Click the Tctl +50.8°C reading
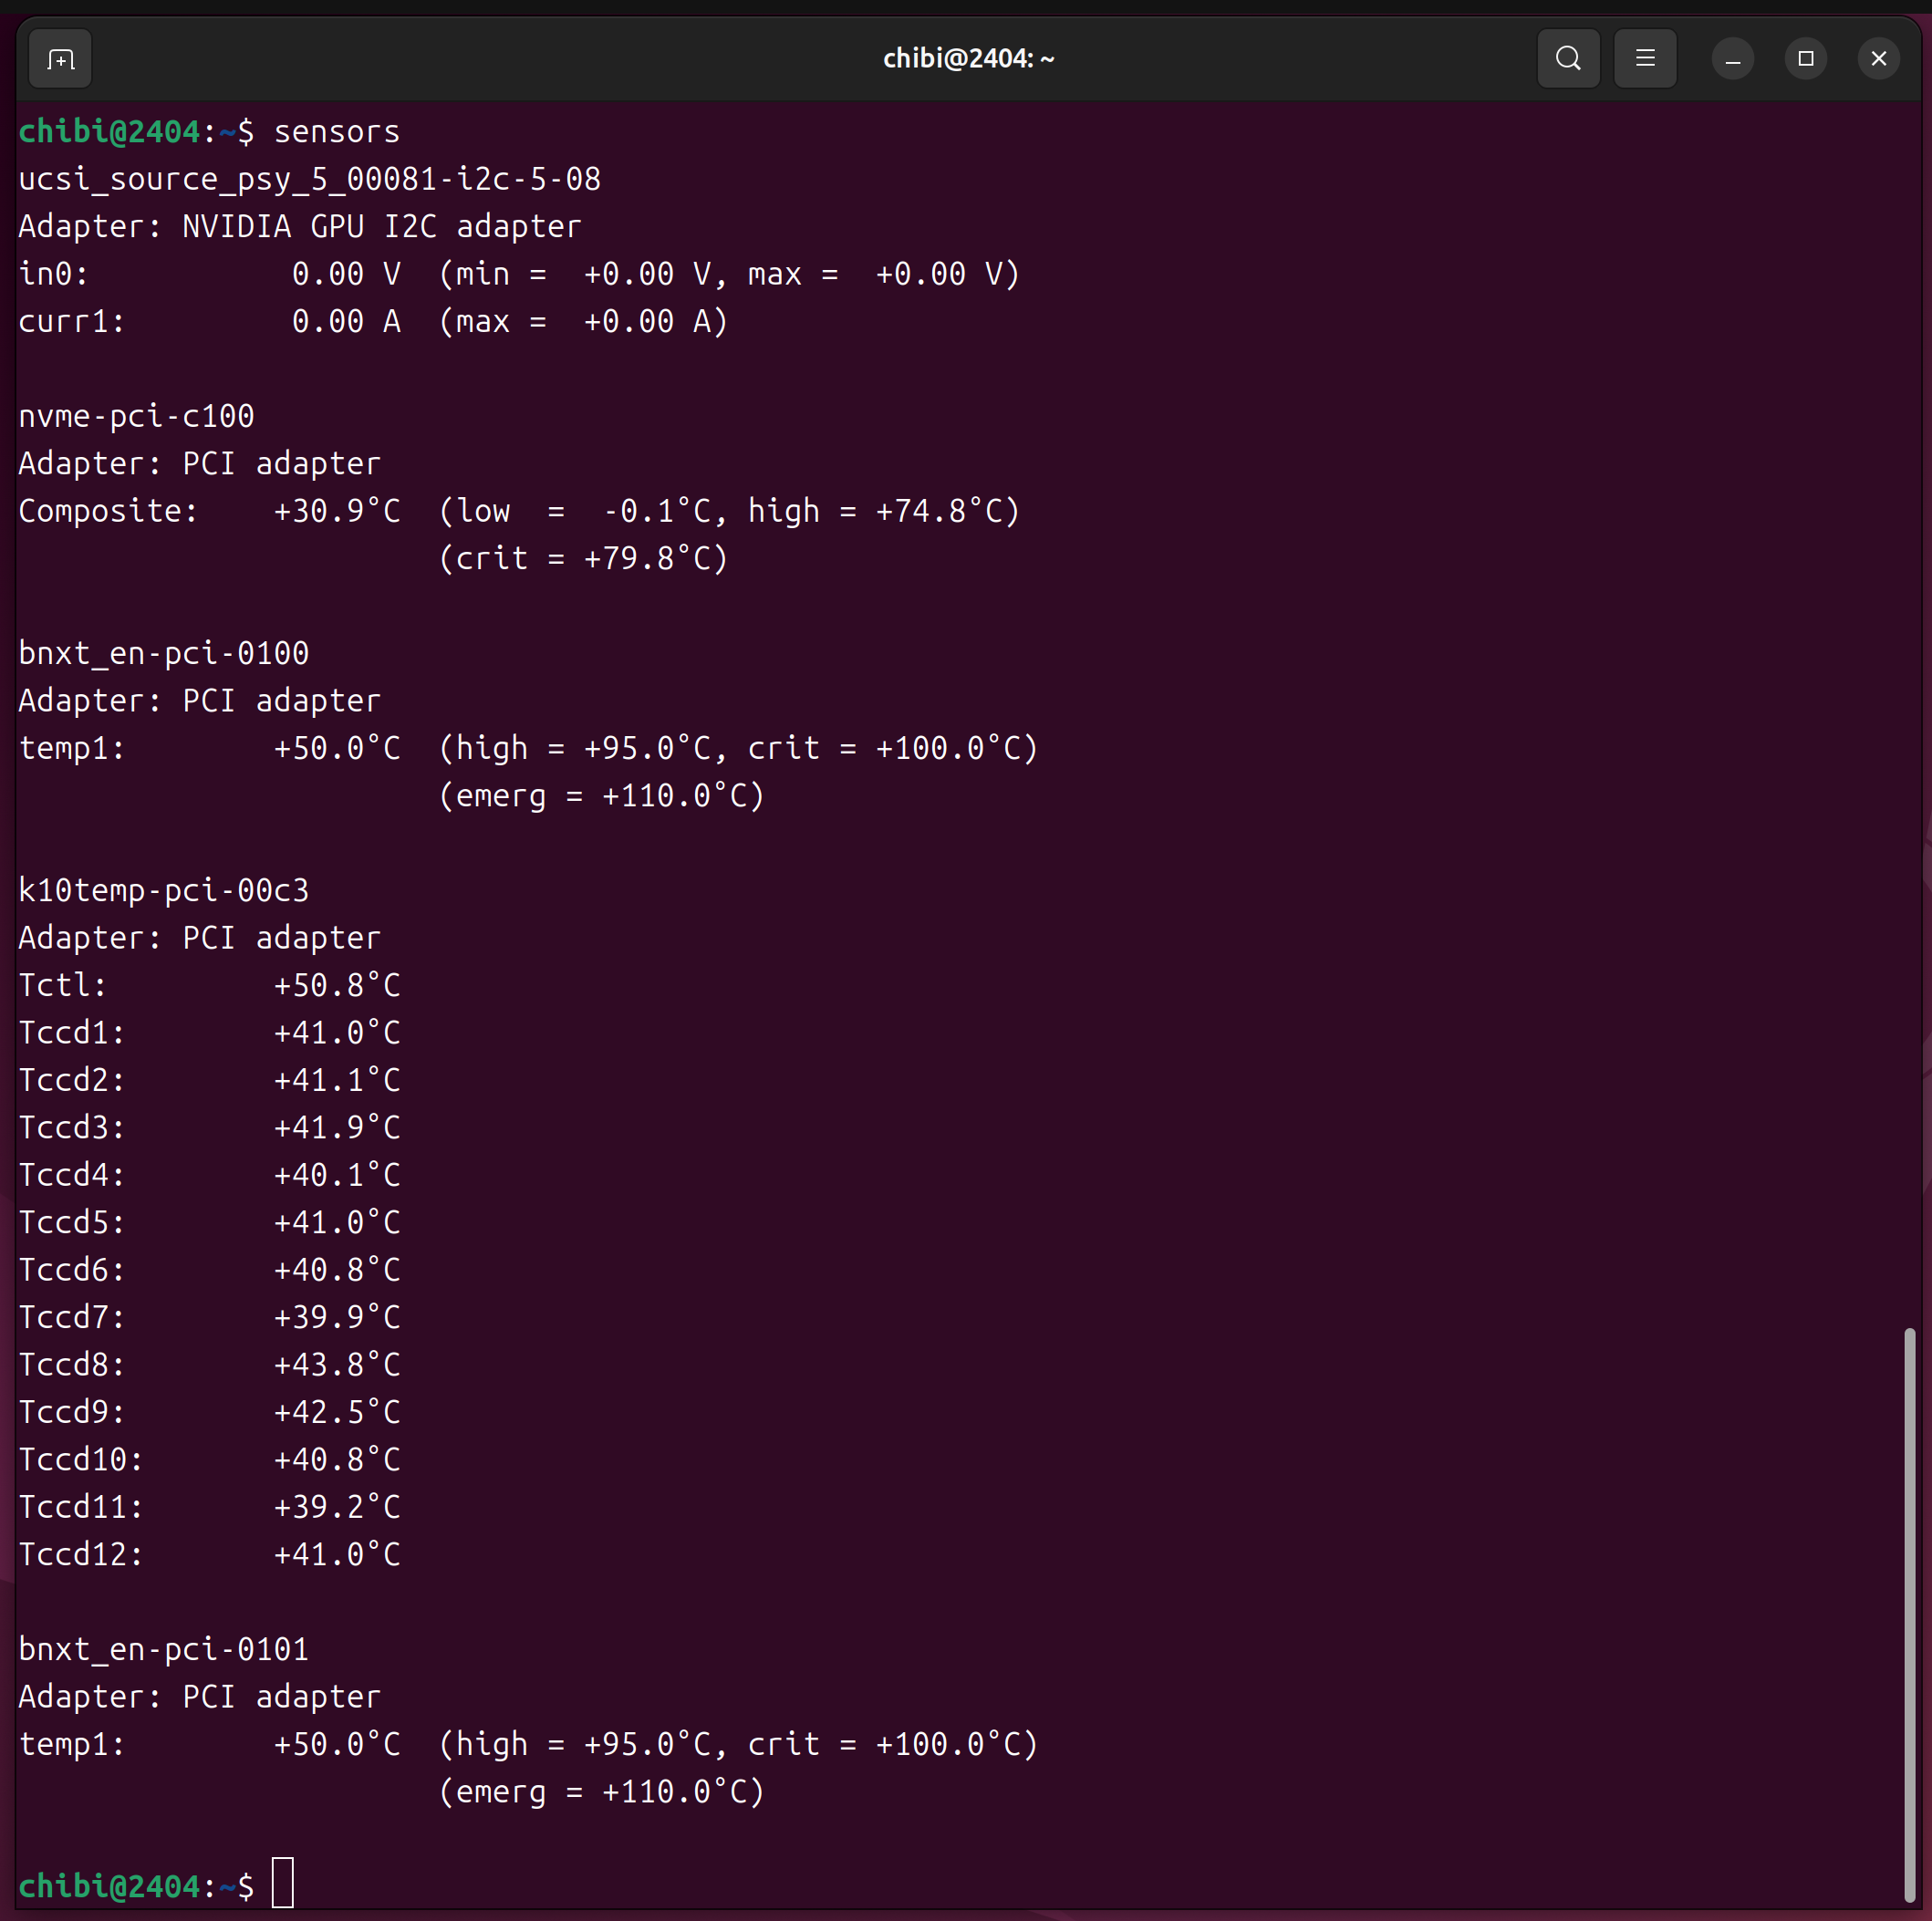Image resolution: width=1932 pixels, height=1921 pixels. tap(337, 985)
